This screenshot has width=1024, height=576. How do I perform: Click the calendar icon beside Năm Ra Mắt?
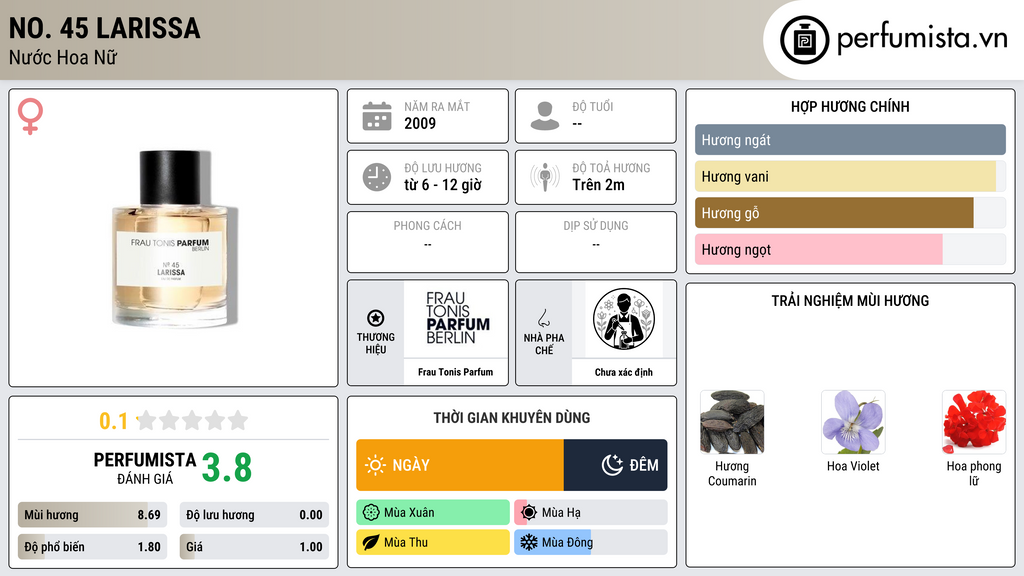pos(377,116)
